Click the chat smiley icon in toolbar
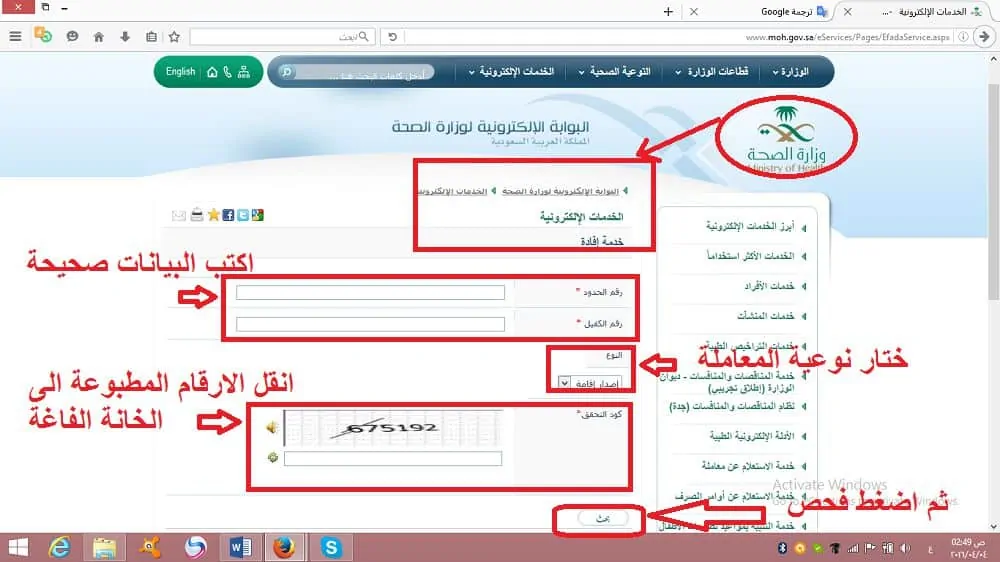Screen dimensions: 1000x562 [72, 36]
